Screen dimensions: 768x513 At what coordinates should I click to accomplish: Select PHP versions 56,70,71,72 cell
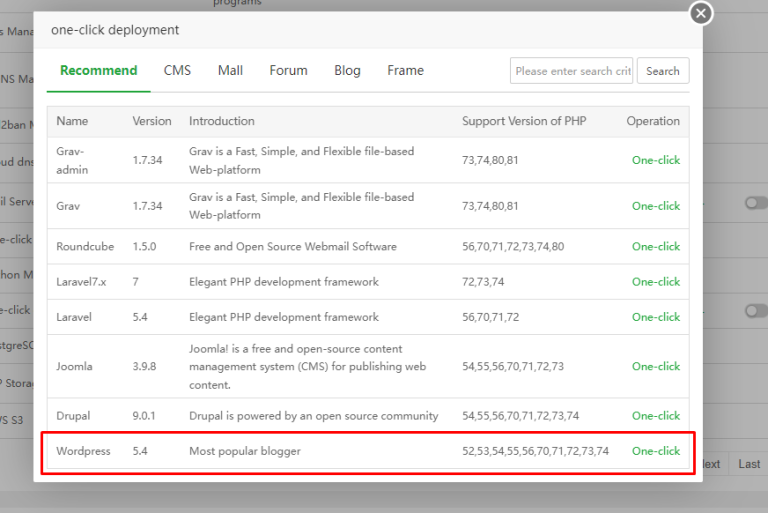pyautogui.click(x=490, y=317)
